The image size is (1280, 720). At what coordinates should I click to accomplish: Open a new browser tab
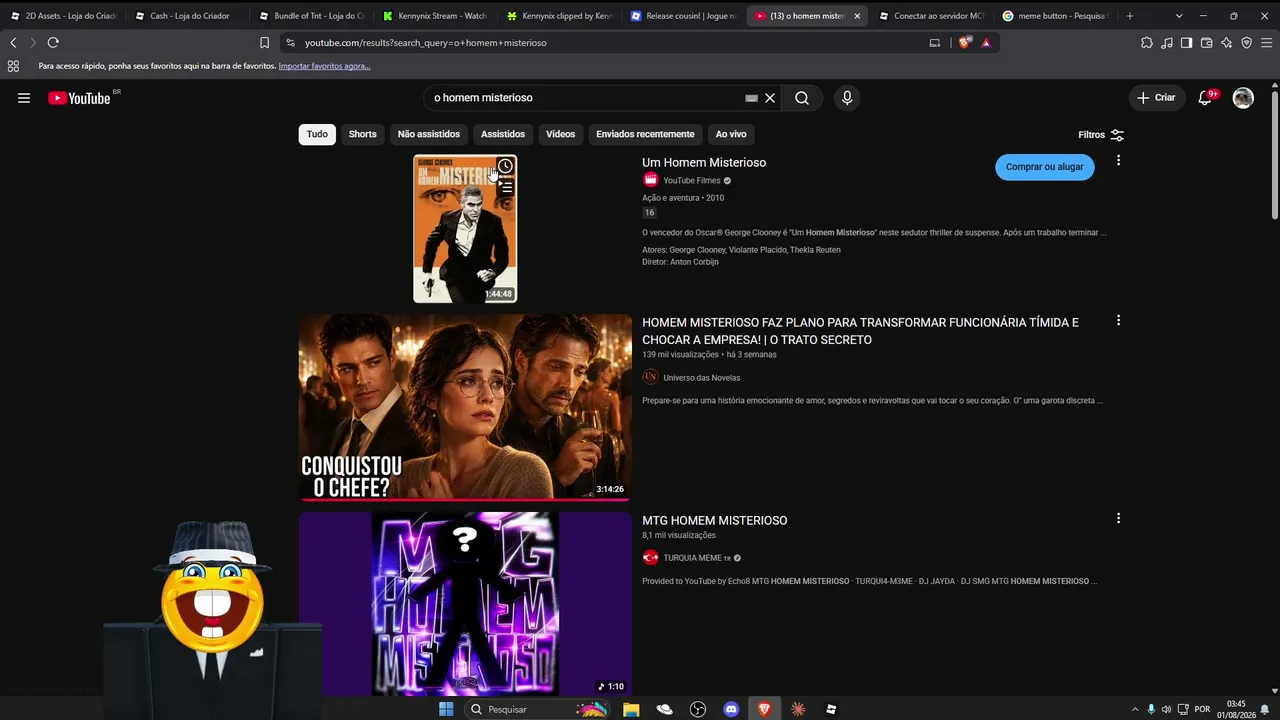(x=1130, y=16)
